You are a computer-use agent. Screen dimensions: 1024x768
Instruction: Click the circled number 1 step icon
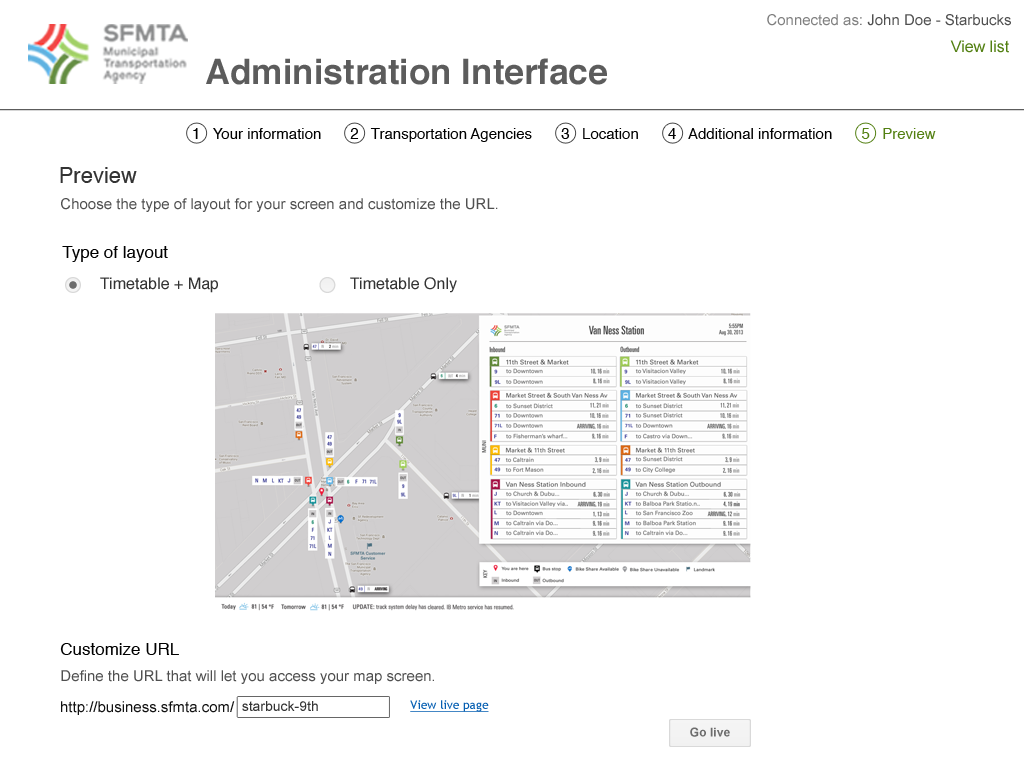pos(196,134)
